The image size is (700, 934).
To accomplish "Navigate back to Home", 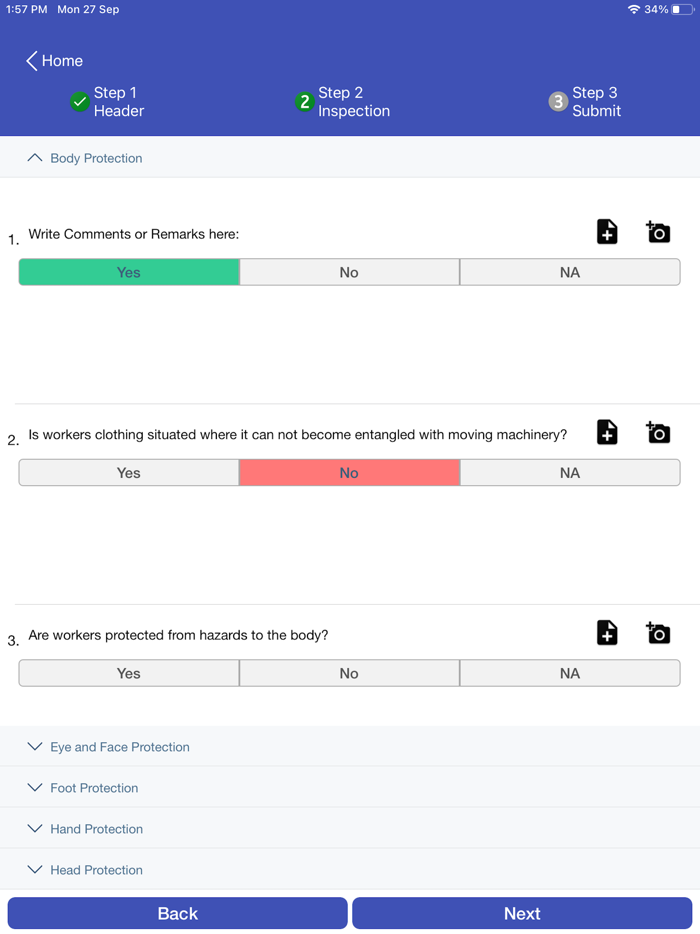I will point(53,60).
